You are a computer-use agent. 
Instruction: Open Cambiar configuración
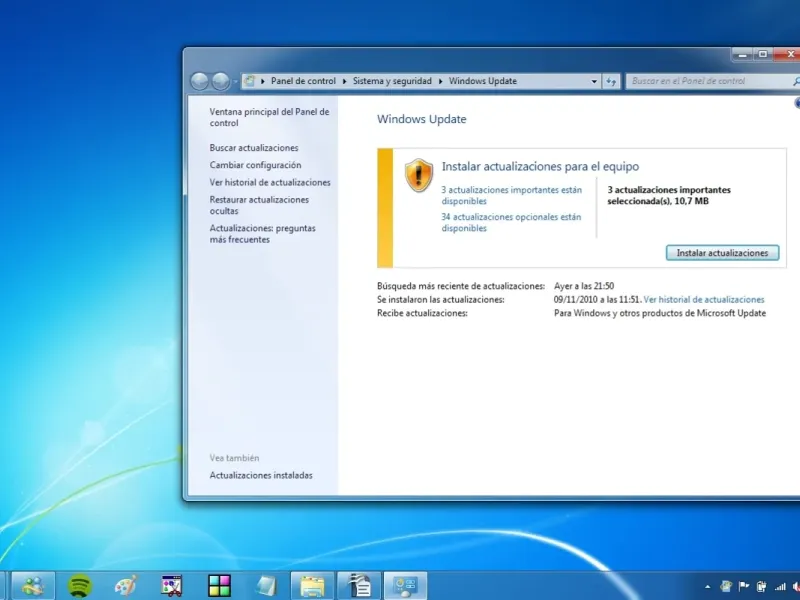coord(255,165)
